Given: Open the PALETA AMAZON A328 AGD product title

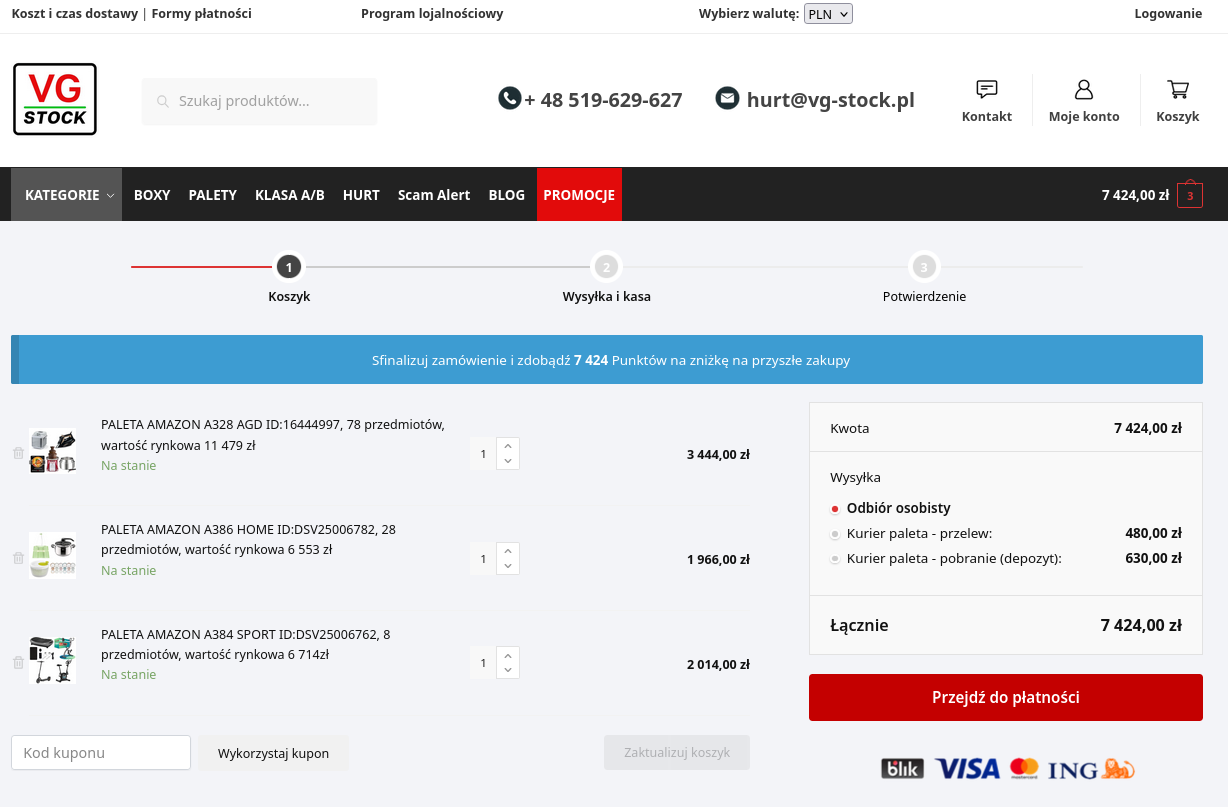Looking at the screenshot, I should pos(273,435).
